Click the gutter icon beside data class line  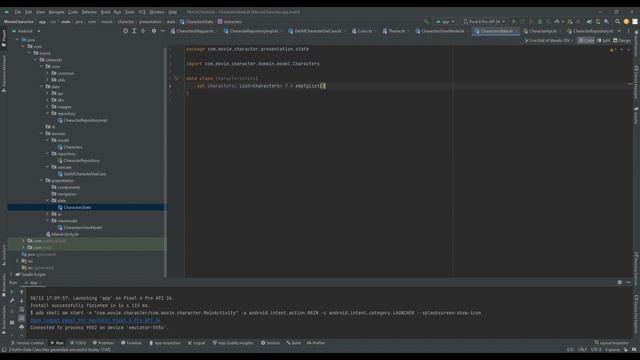tap(176, 78)
